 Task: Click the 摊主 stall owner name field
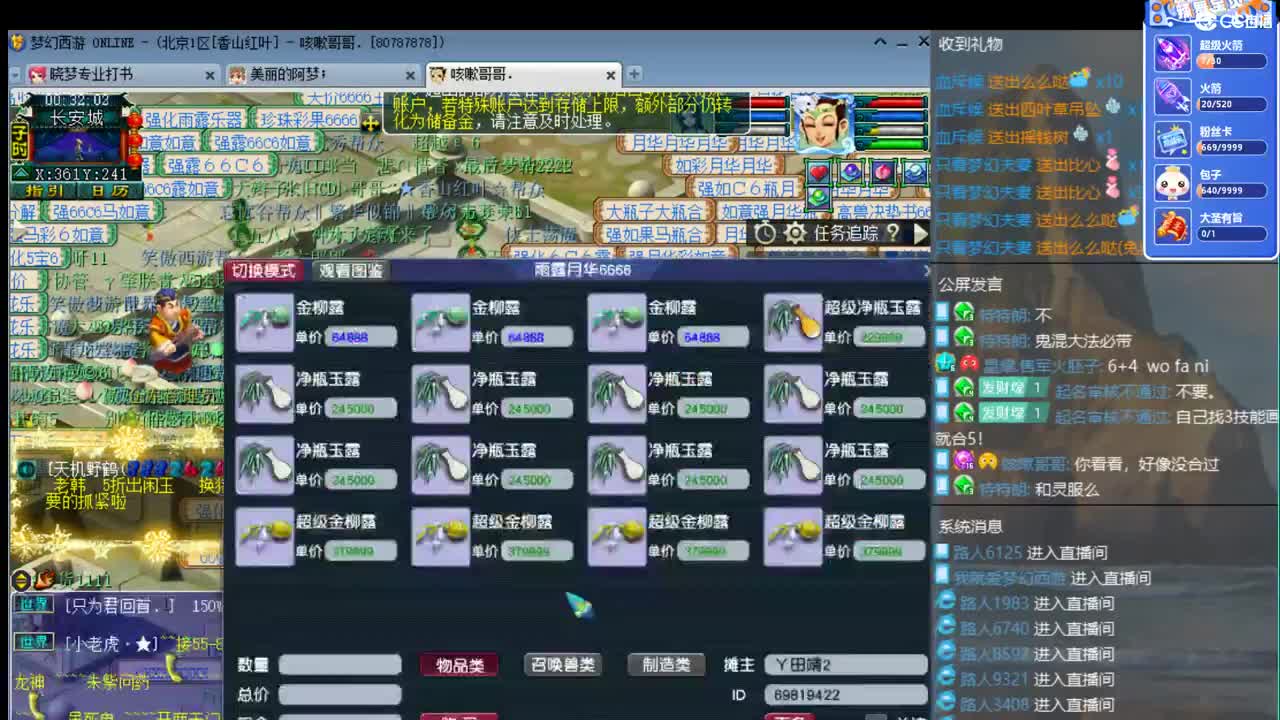click(x=846, y=665)
